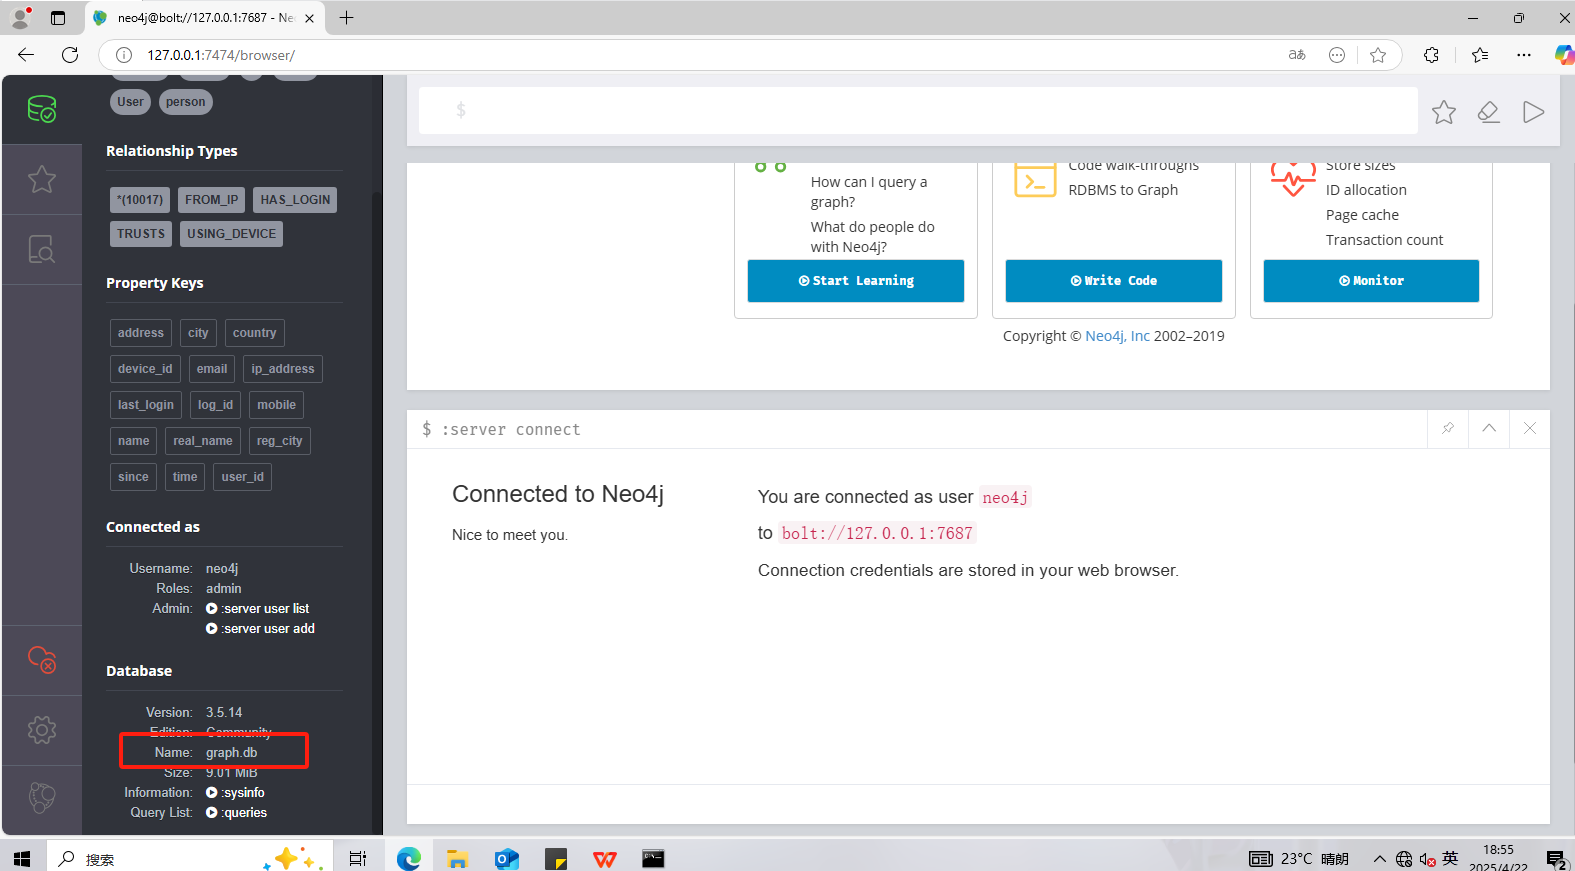Open WPS Office from the taskbar
Viewport: 1575px width, 871px height.
[x=604, y=859]
